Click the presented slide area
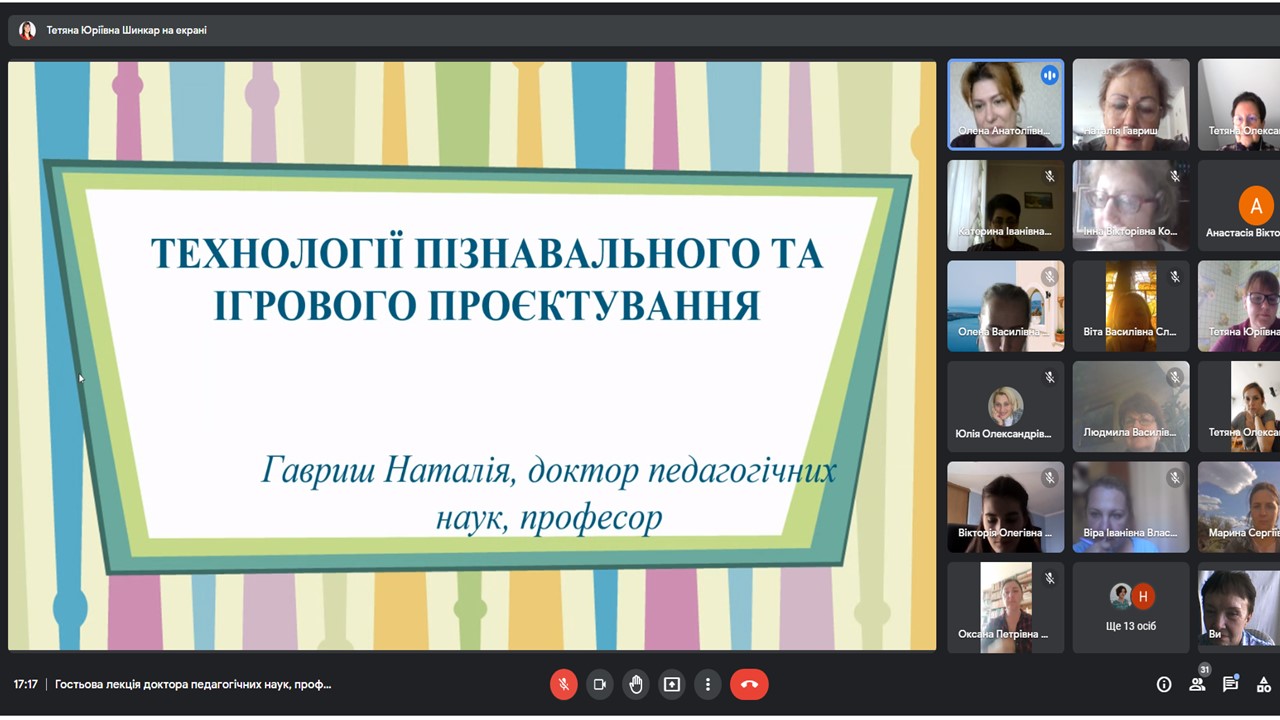1280x720 pixels. tap(470, 355)
